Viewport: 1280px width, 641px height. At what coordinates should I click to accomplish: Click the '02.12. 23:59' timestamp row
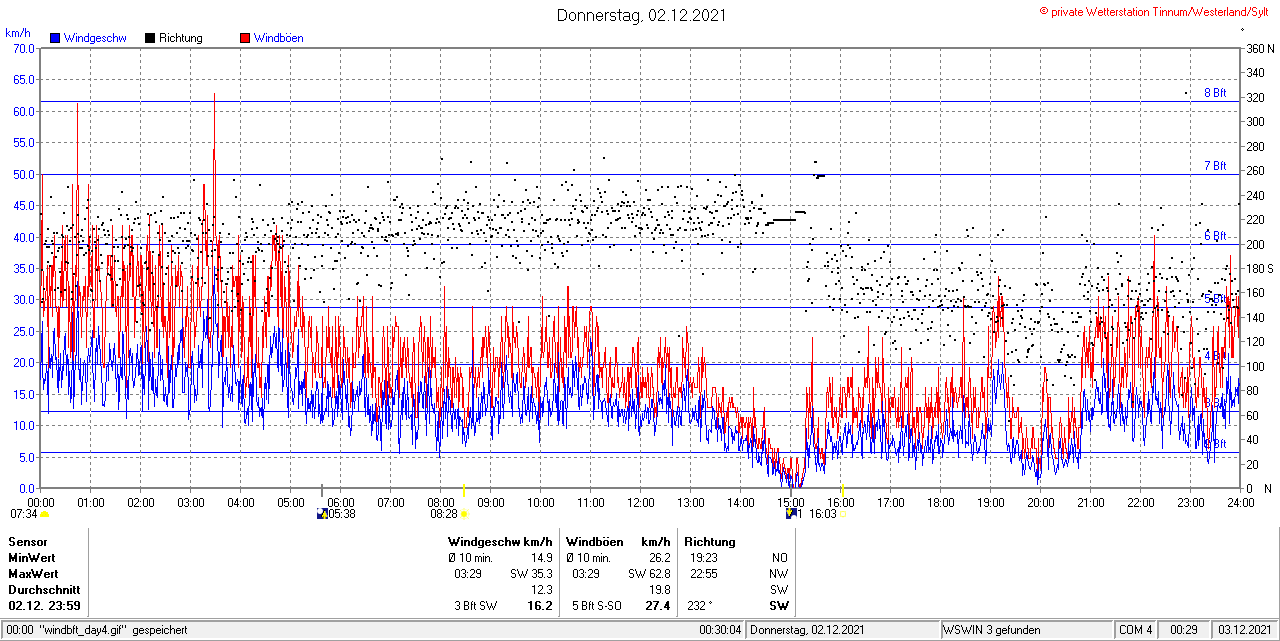pyautogui.click(x=45, y=605)
